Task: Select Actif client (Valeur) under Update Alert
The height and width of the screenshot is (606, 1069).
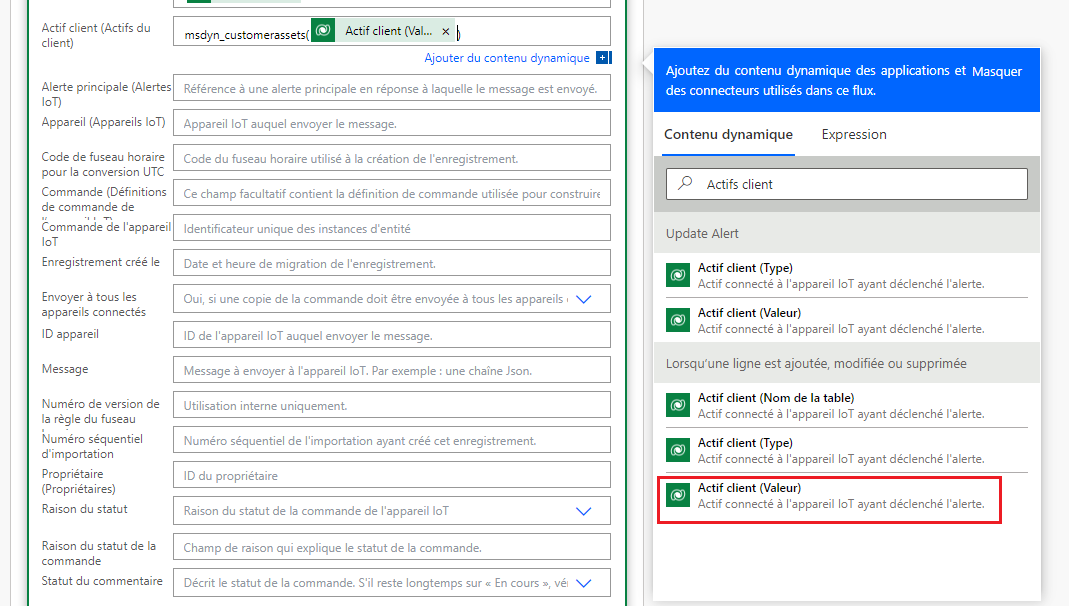Action: (x=846, y=320)
